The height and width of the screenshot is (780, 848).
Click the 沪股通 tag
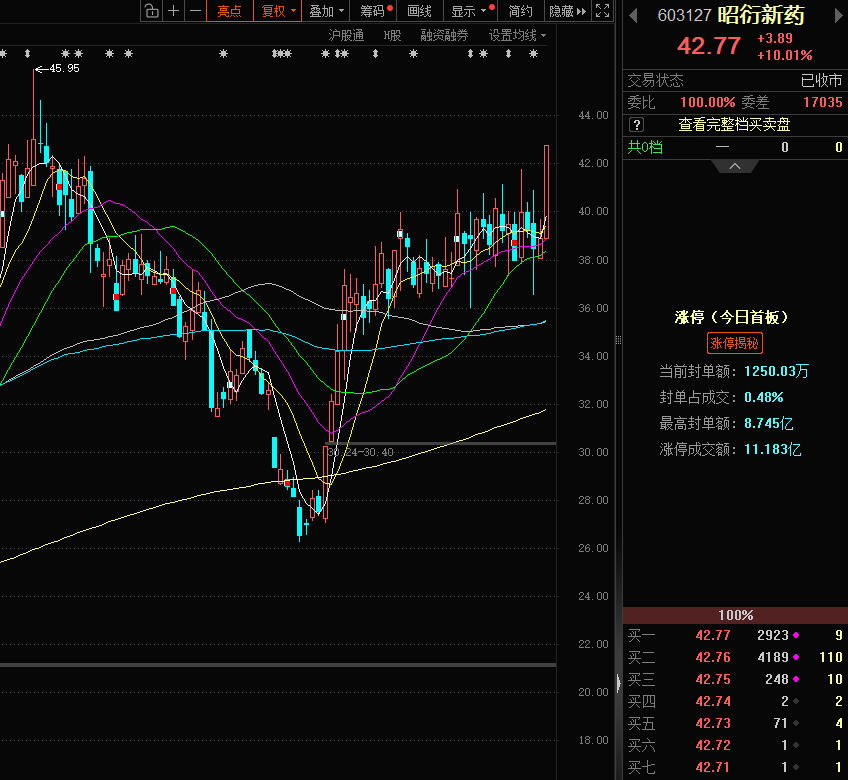[x=346, y=36]
